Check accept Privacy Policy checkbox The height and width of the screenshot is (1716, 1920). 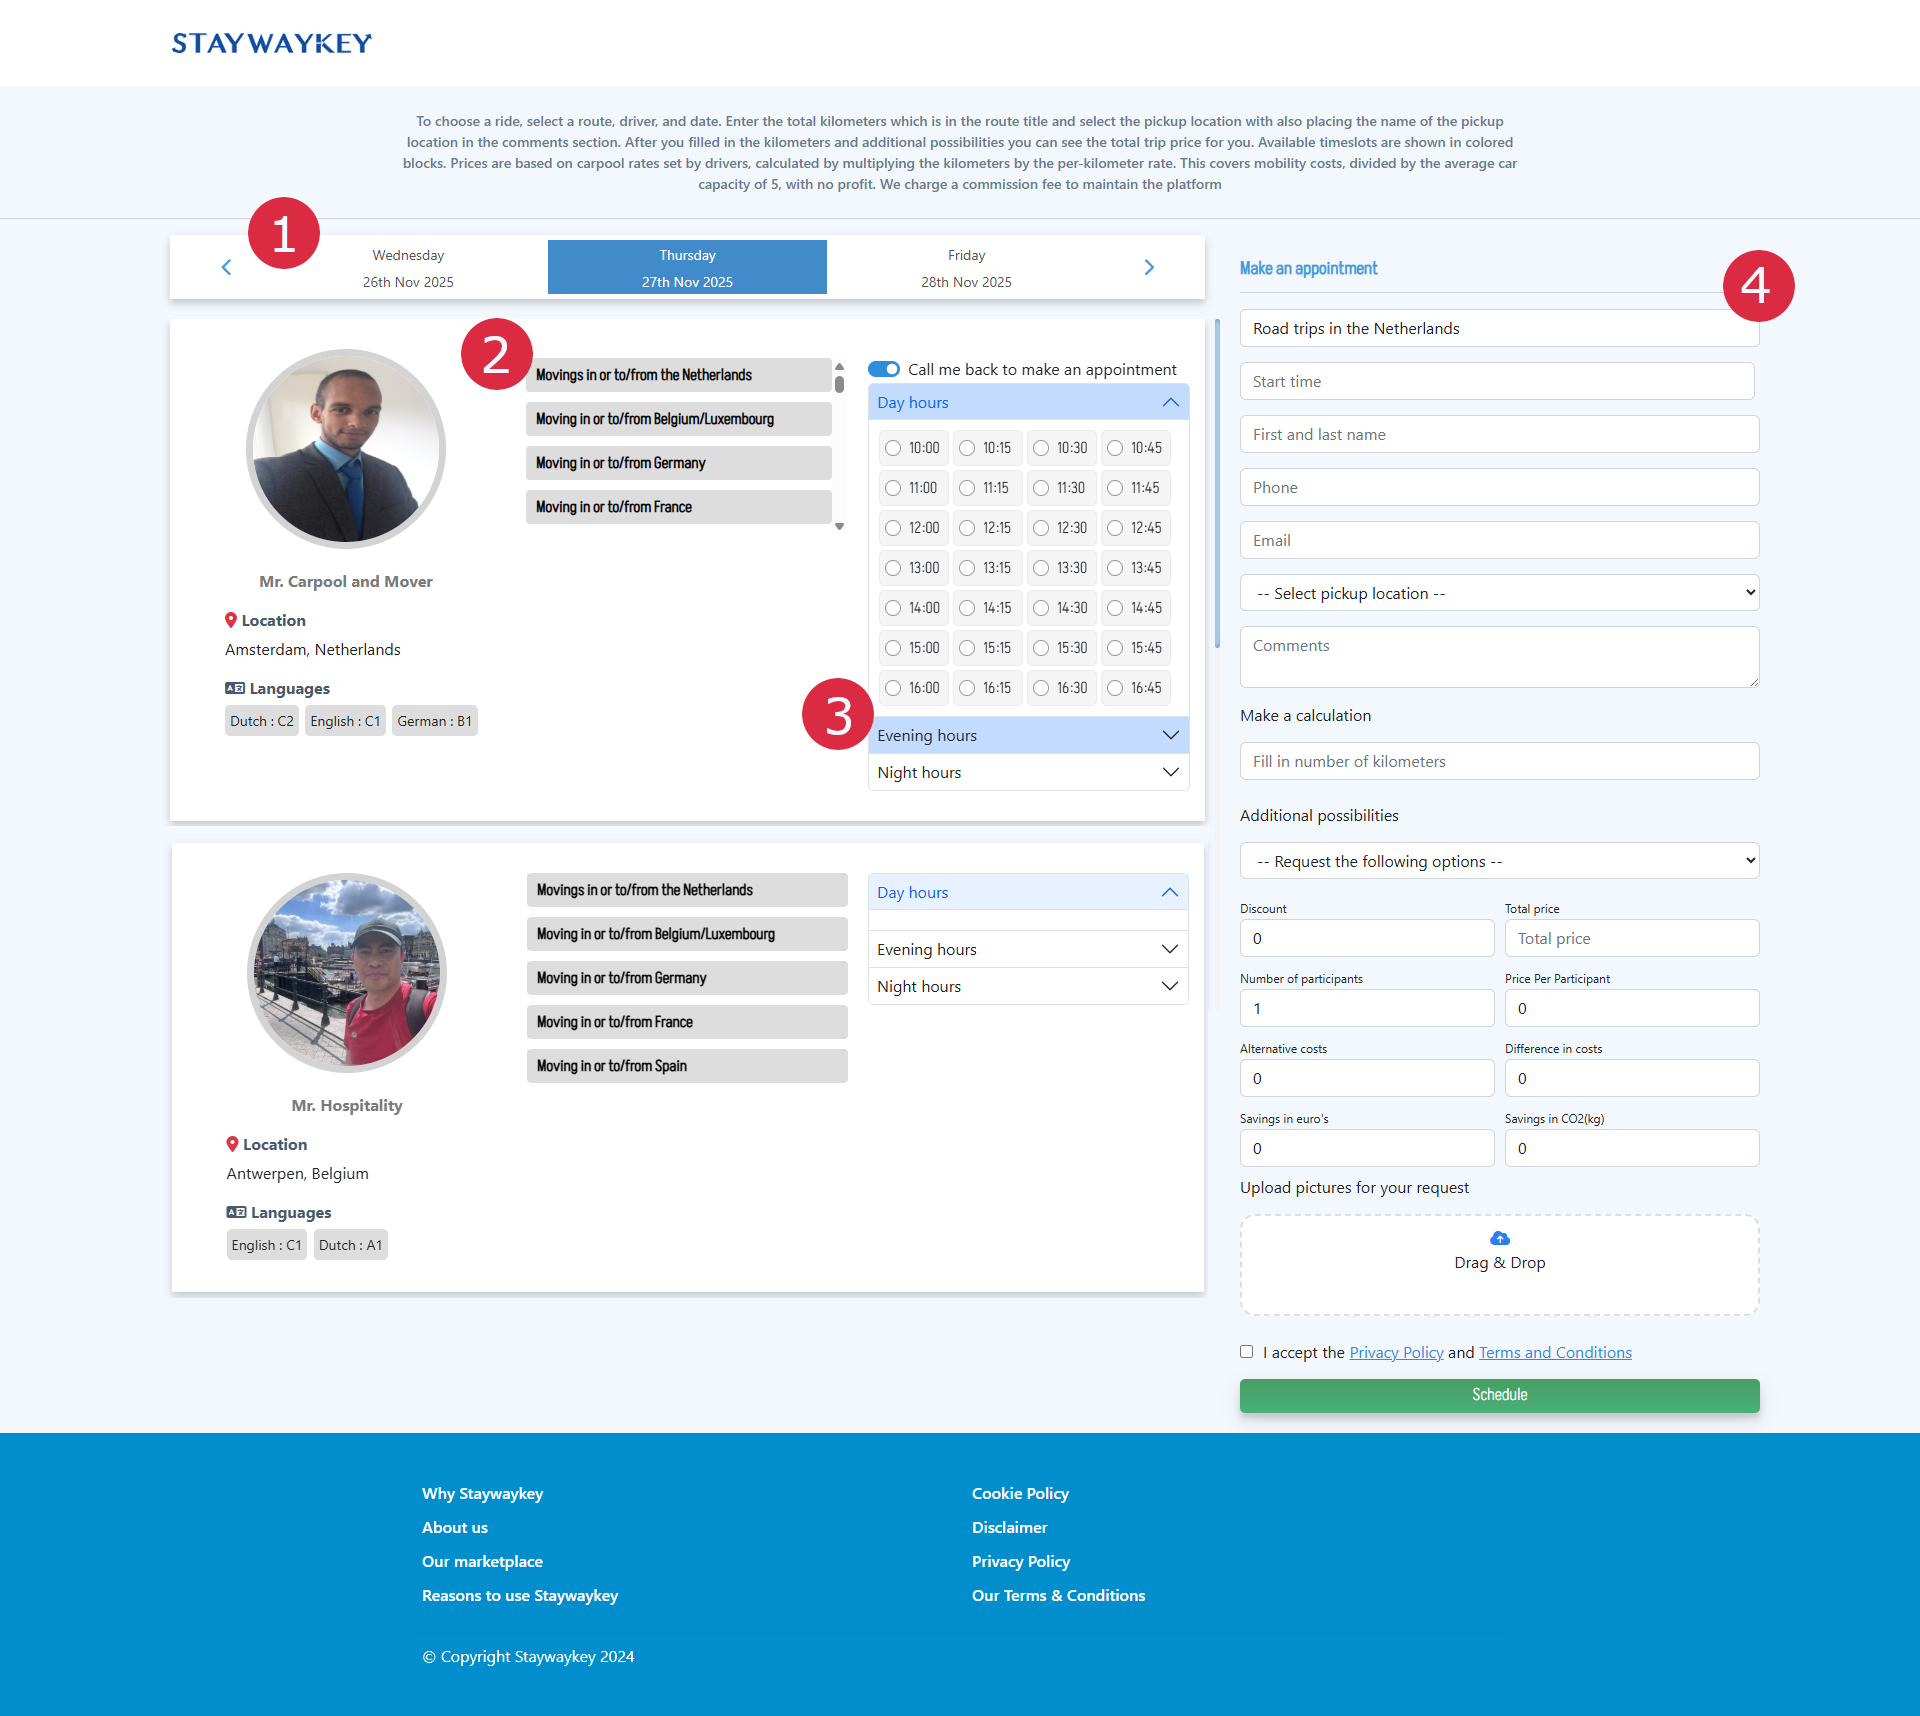(1246, 1352)
